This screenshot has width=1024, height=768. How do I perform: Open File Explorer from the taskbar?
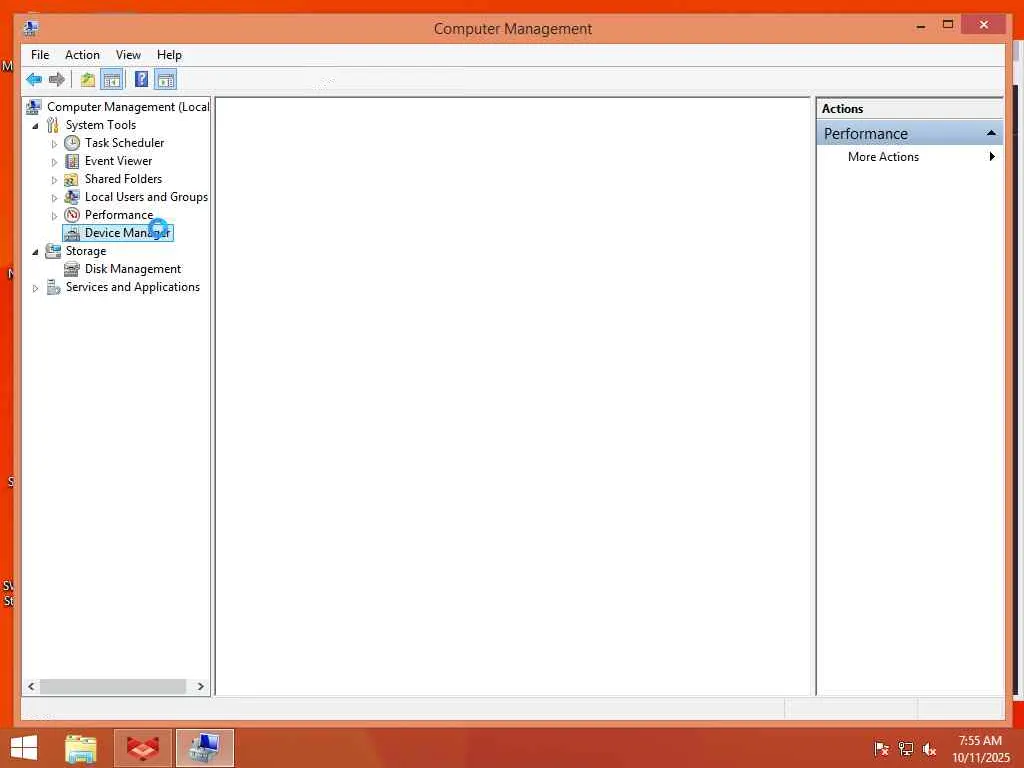click(81, 748)
